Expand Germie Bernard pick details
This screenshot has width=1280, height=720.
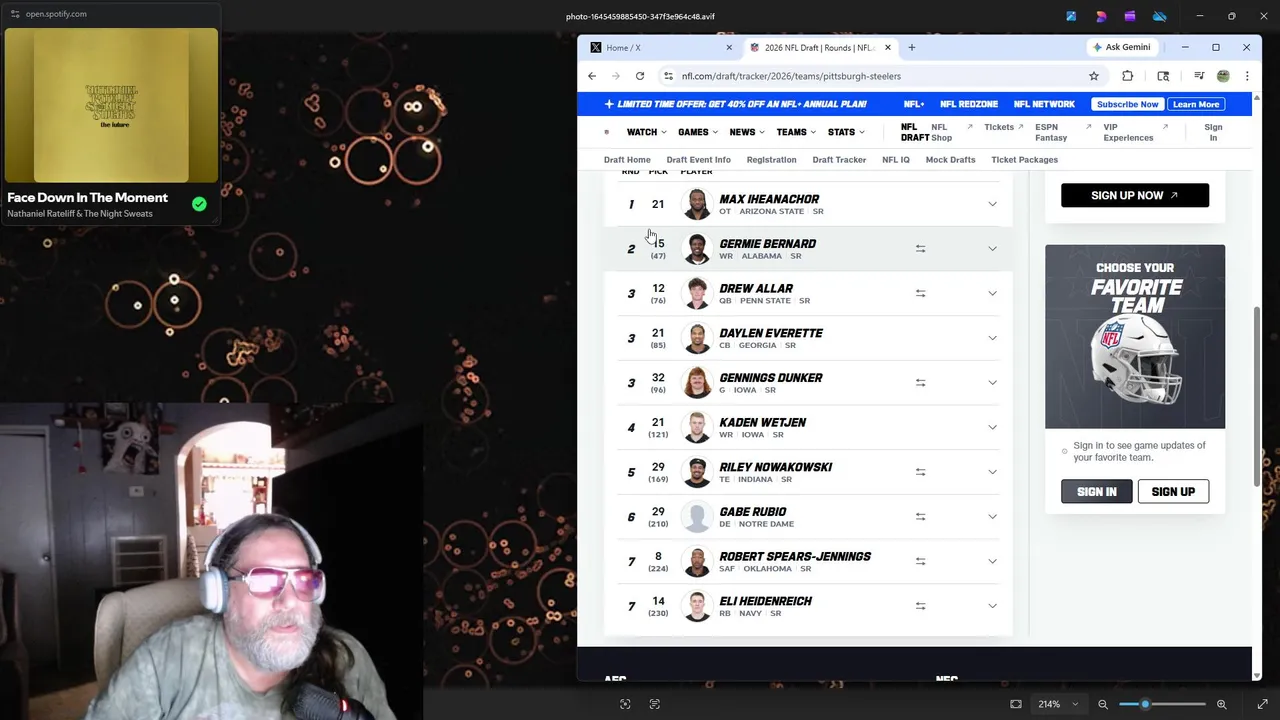point(992,249)
